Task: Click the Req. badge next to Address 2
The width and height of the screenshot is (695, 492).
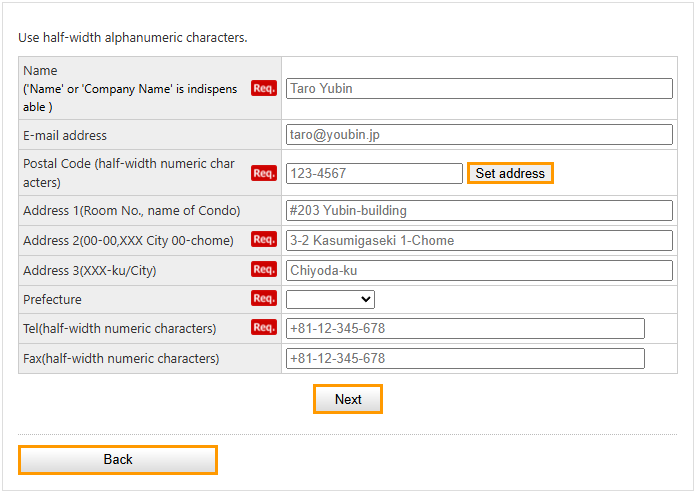Action: tap(264, 240)
